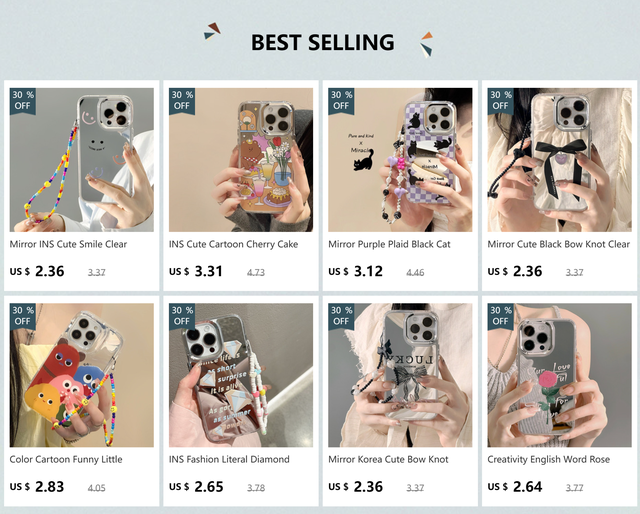Open the Color Cartoon Funny Little case image
The image size is (640, 514).
(82, 375)
